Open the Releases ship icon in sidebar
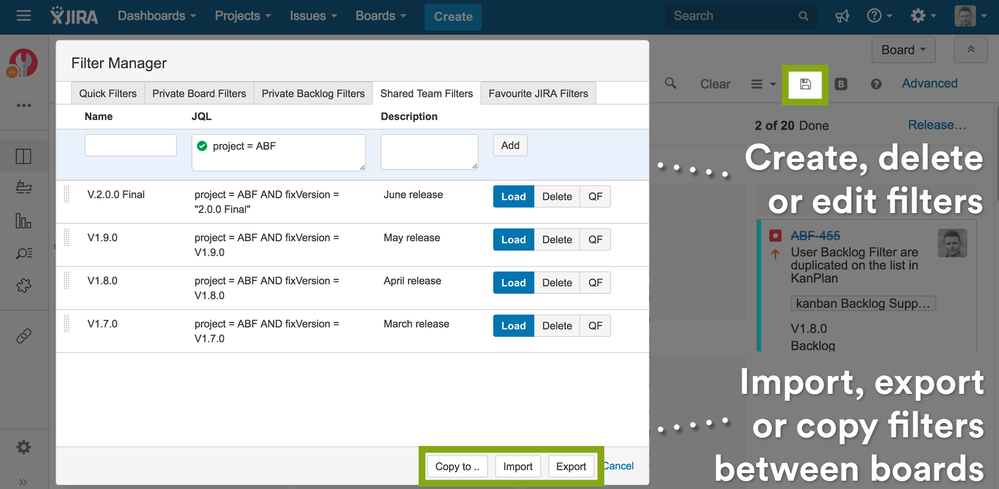The image size is (999, 489). (x=24, y=187)
